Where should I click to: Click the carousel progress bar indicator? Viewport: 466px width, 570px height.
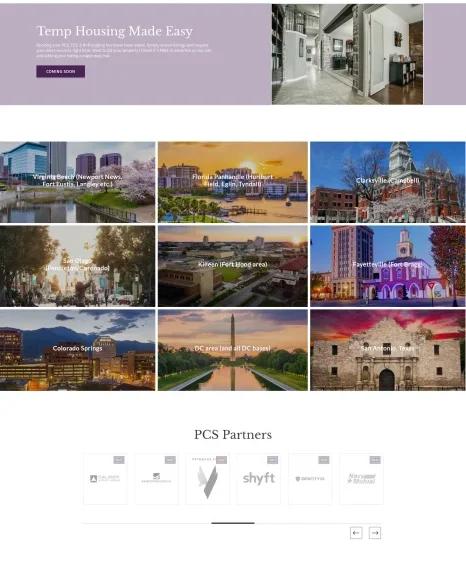233,523
